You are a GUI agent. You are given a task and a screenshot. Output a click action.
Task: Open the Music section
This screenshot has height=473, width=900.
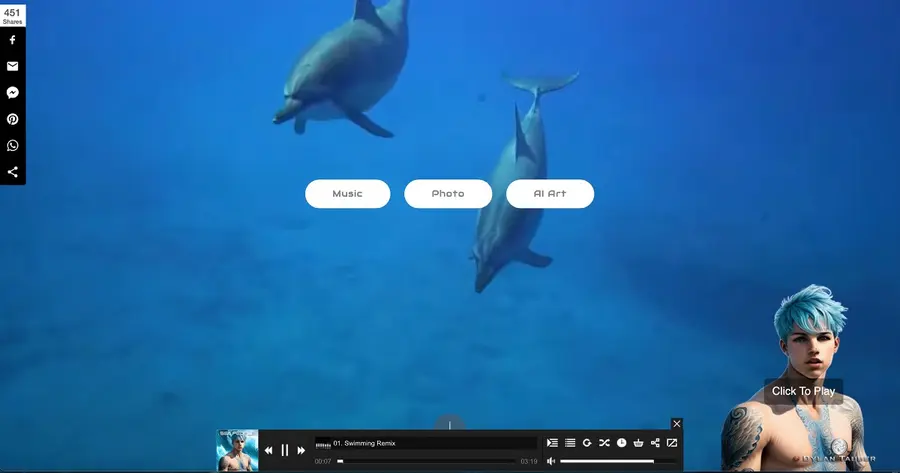coord(348,193)
